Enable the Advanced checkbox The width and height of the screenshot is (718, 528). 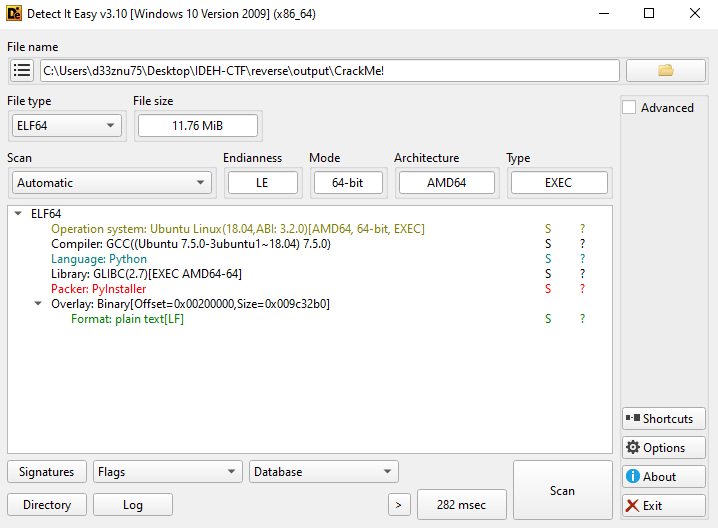click(x=629, y=108)
